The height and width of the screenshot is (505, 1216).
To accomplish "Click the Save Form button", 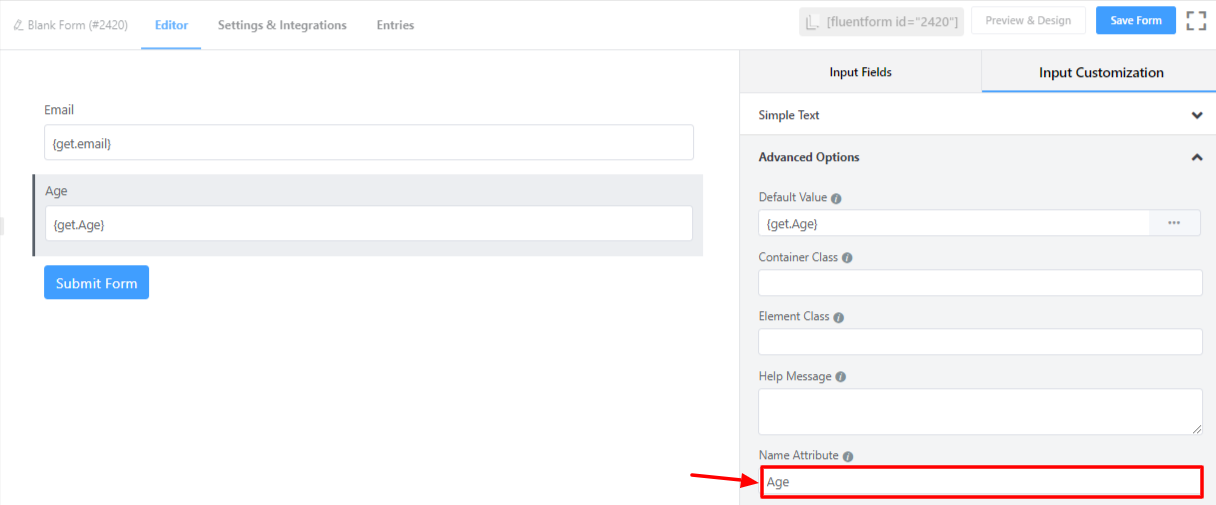I will 1135,21.
